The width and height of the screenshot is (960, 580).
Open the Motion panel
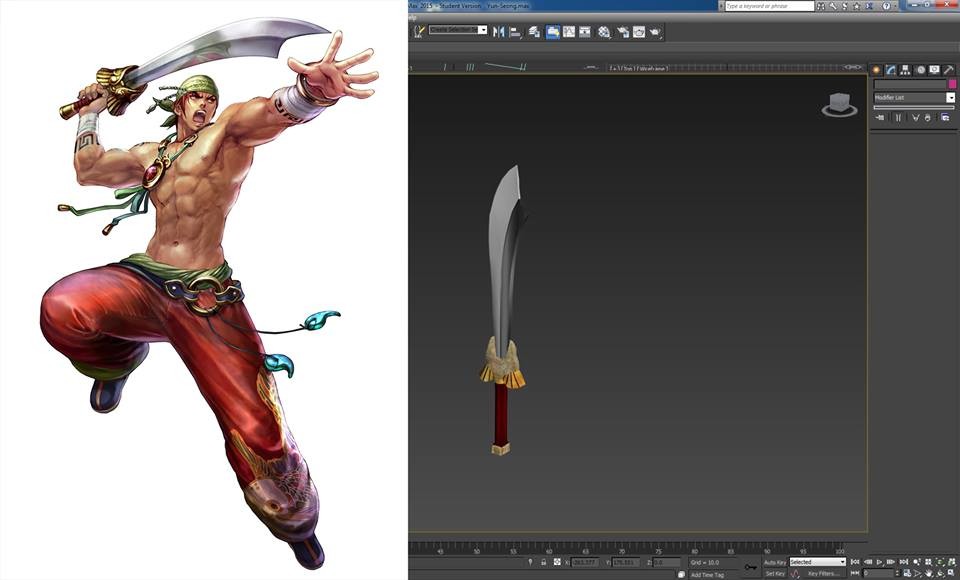(920, 70)
